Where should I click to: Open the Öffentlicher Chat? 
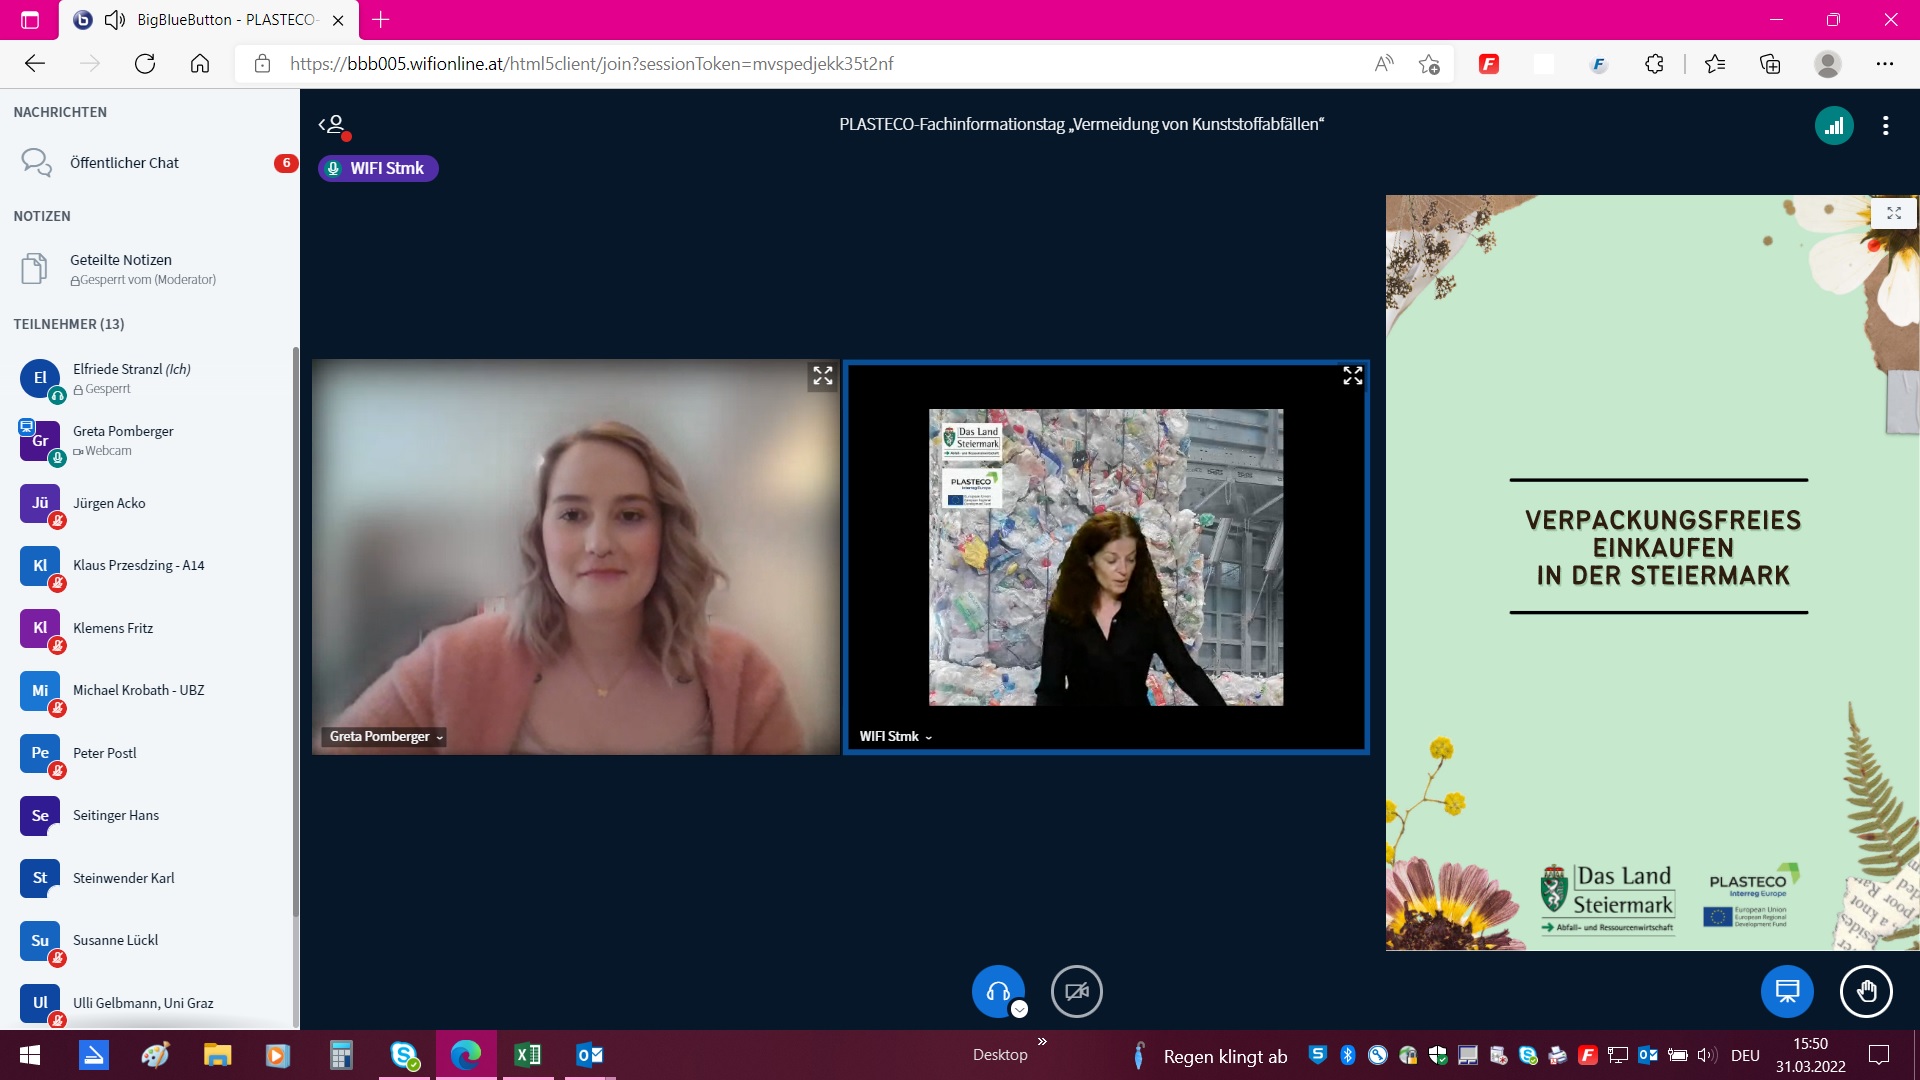pyautogui.click(x=150, y=163)
